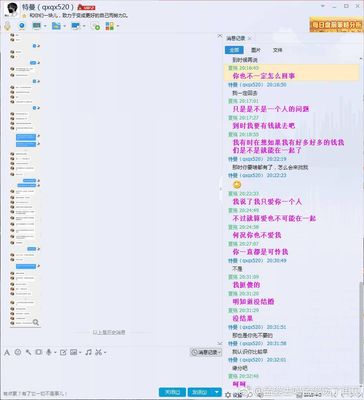Click the magic emoticon wand icon
The height and width of the screenshot is (400, 364).
28,352
